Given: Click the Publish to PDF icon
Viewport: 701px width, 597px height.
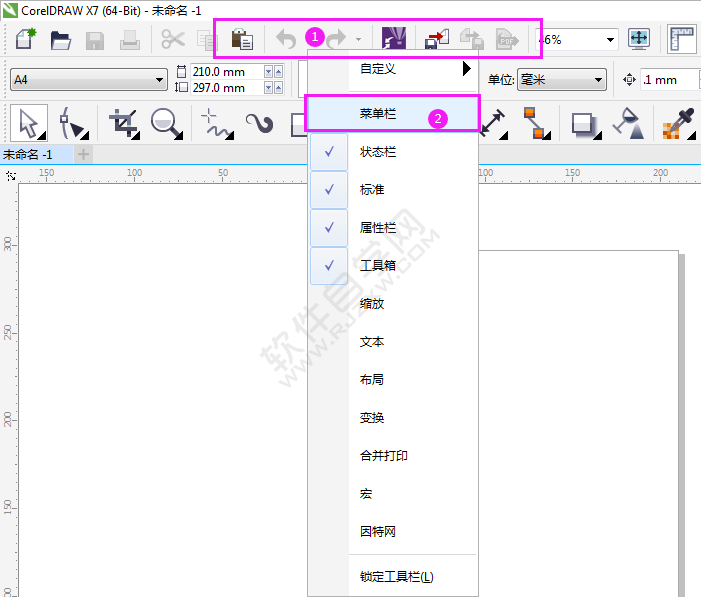Looking at the screenshot, I should [507, 40].
